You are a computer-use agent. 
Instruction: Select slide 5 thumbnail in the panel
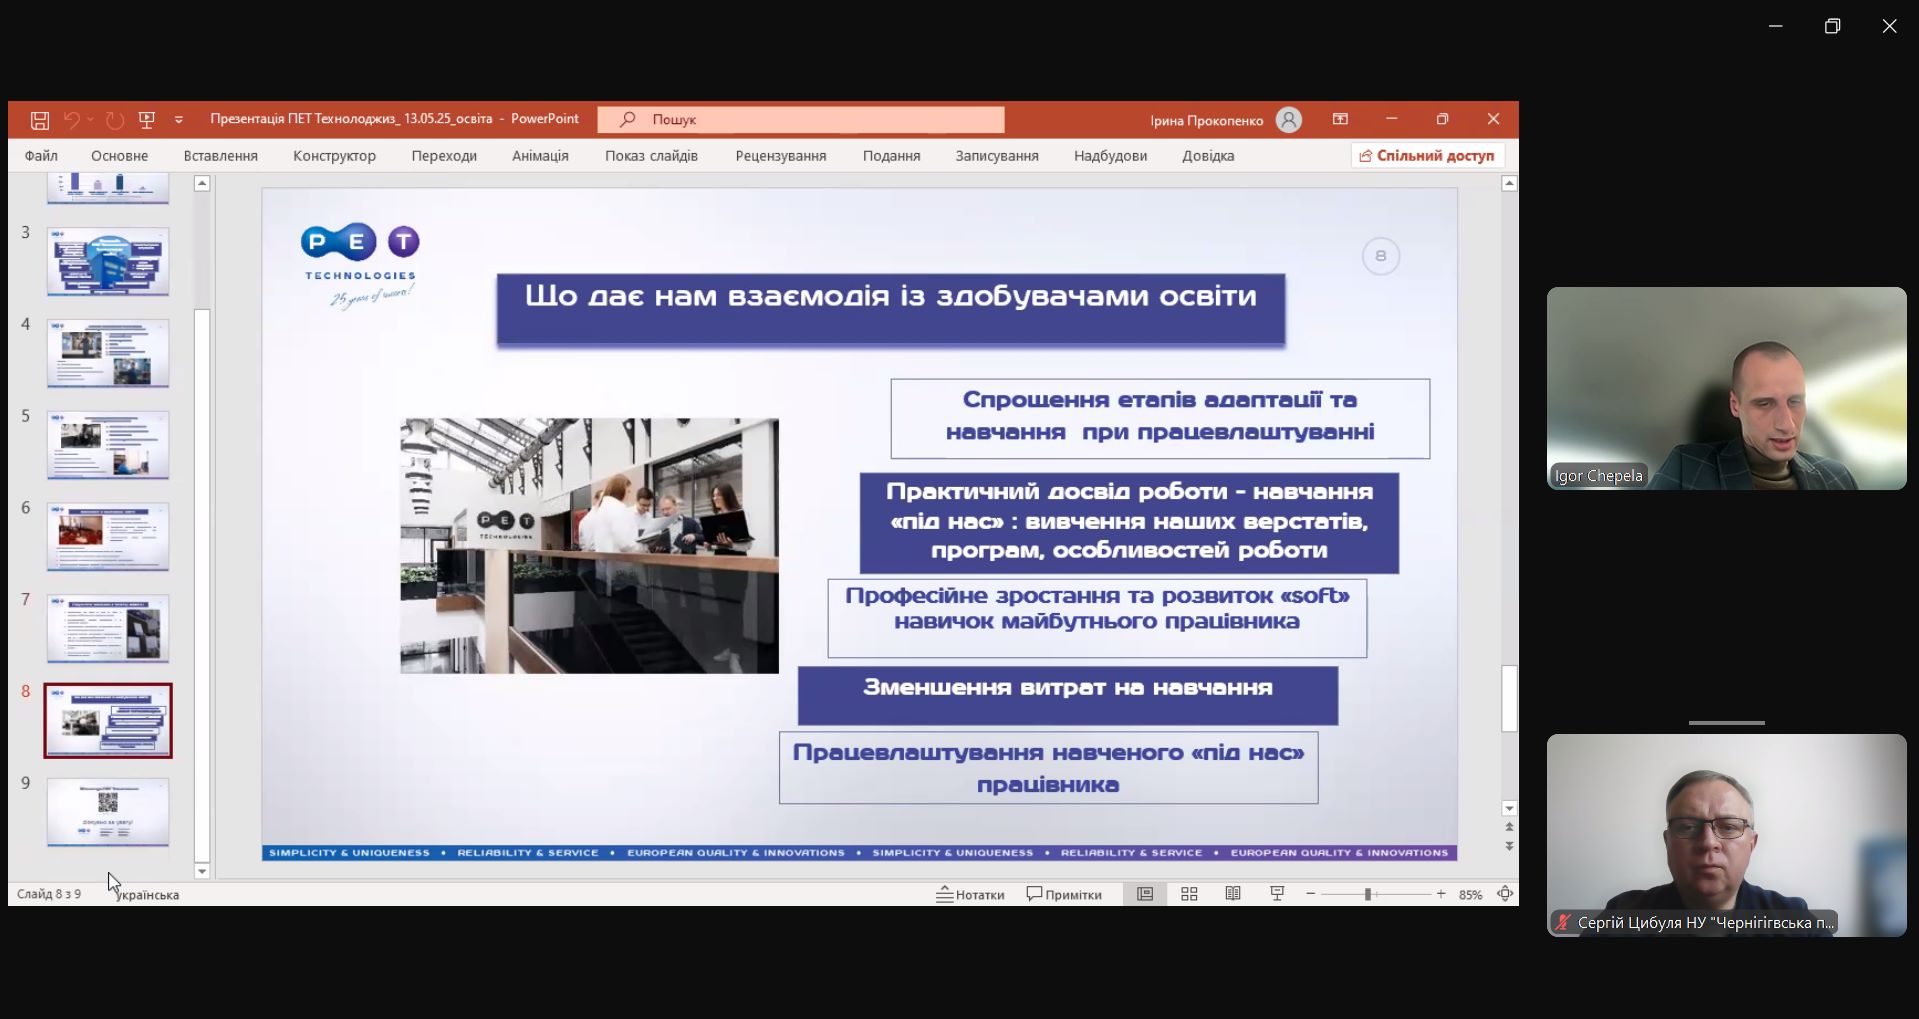[108, 445]
